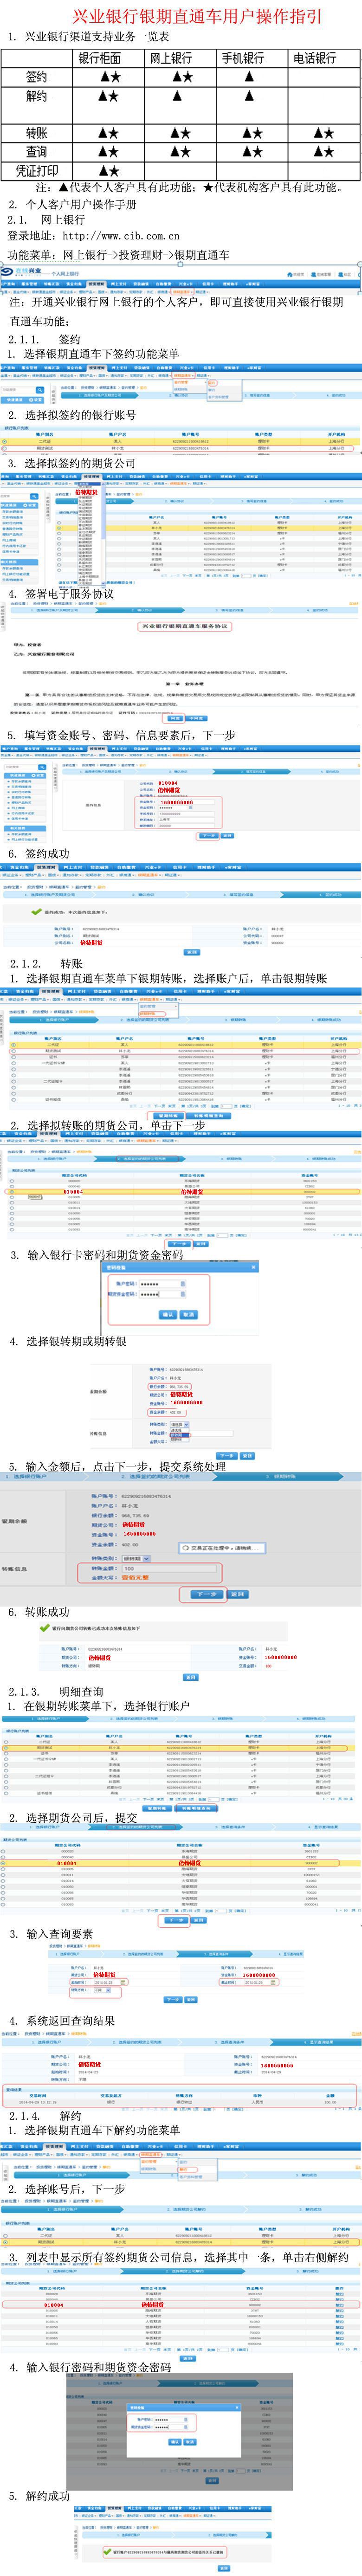The height and width of the screenshot is (2576, 362).
Task: Click the 手机银行 column header
Action: click(243, 58)
